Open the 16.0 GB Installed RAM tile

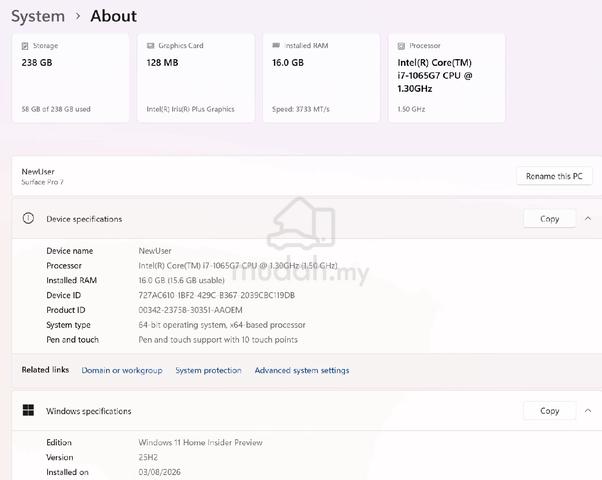click(321, 78)
